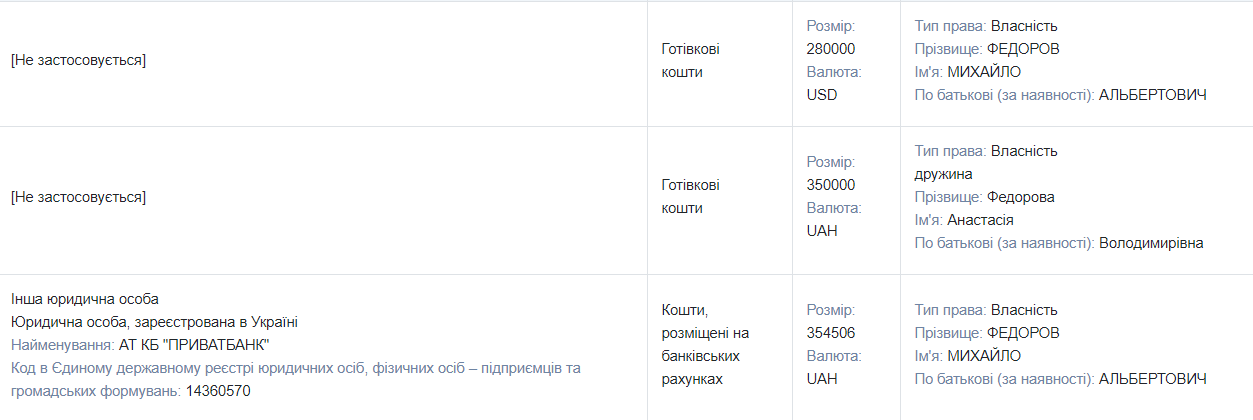Select the word "дружина" in the owner cell
This screenshot has width=1253, height=420.
941,174
